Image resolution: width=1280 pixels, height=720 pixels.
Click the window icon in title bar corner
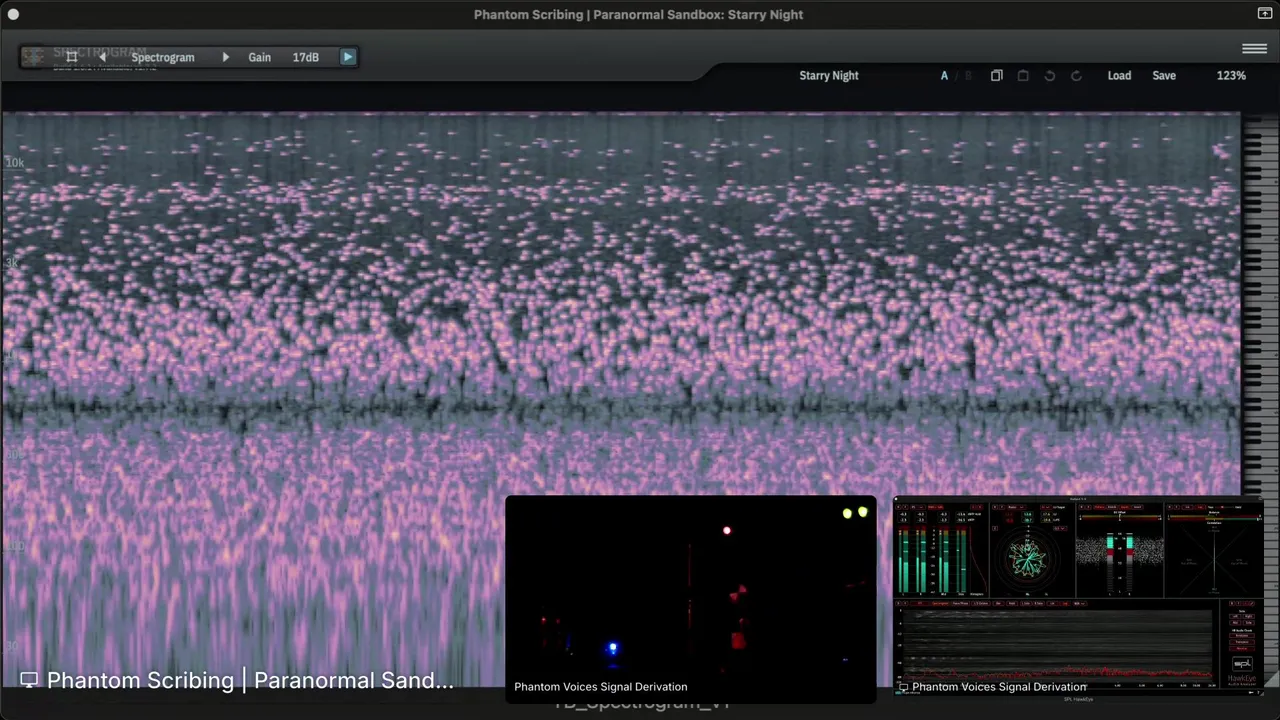1264,14
